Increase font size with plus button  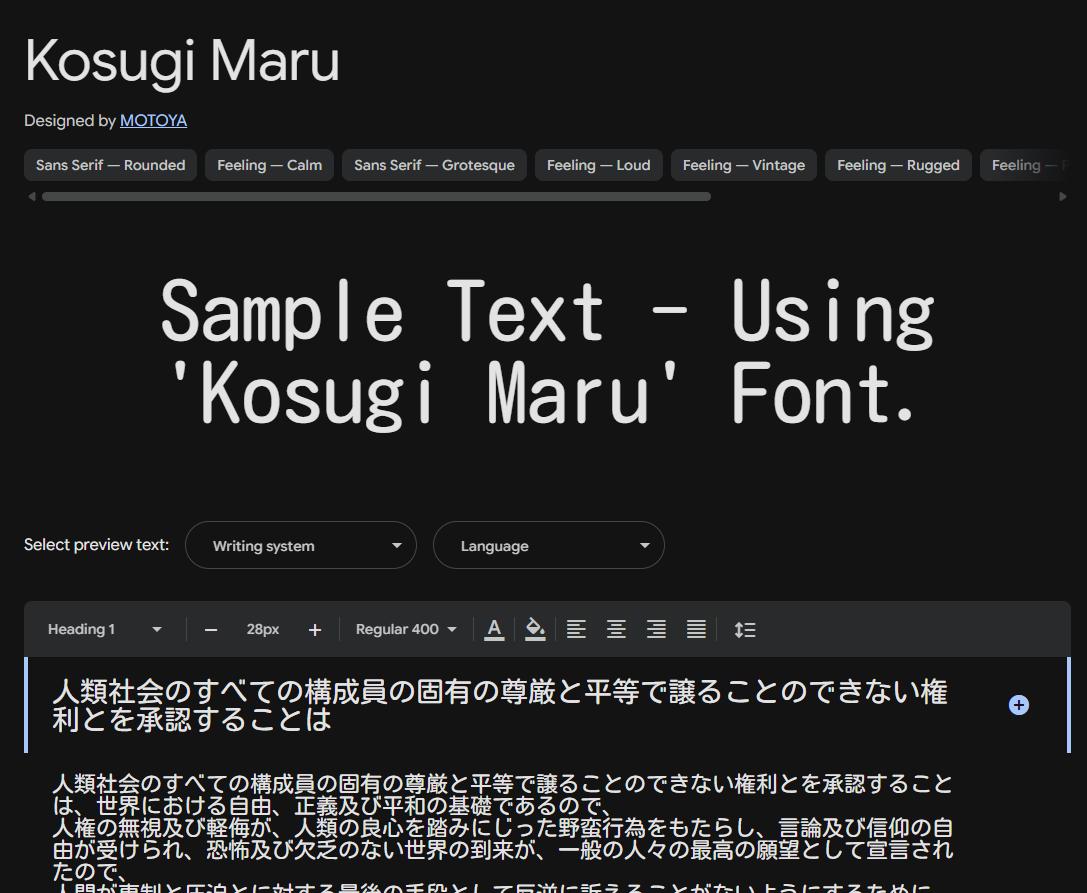(315, 630)
